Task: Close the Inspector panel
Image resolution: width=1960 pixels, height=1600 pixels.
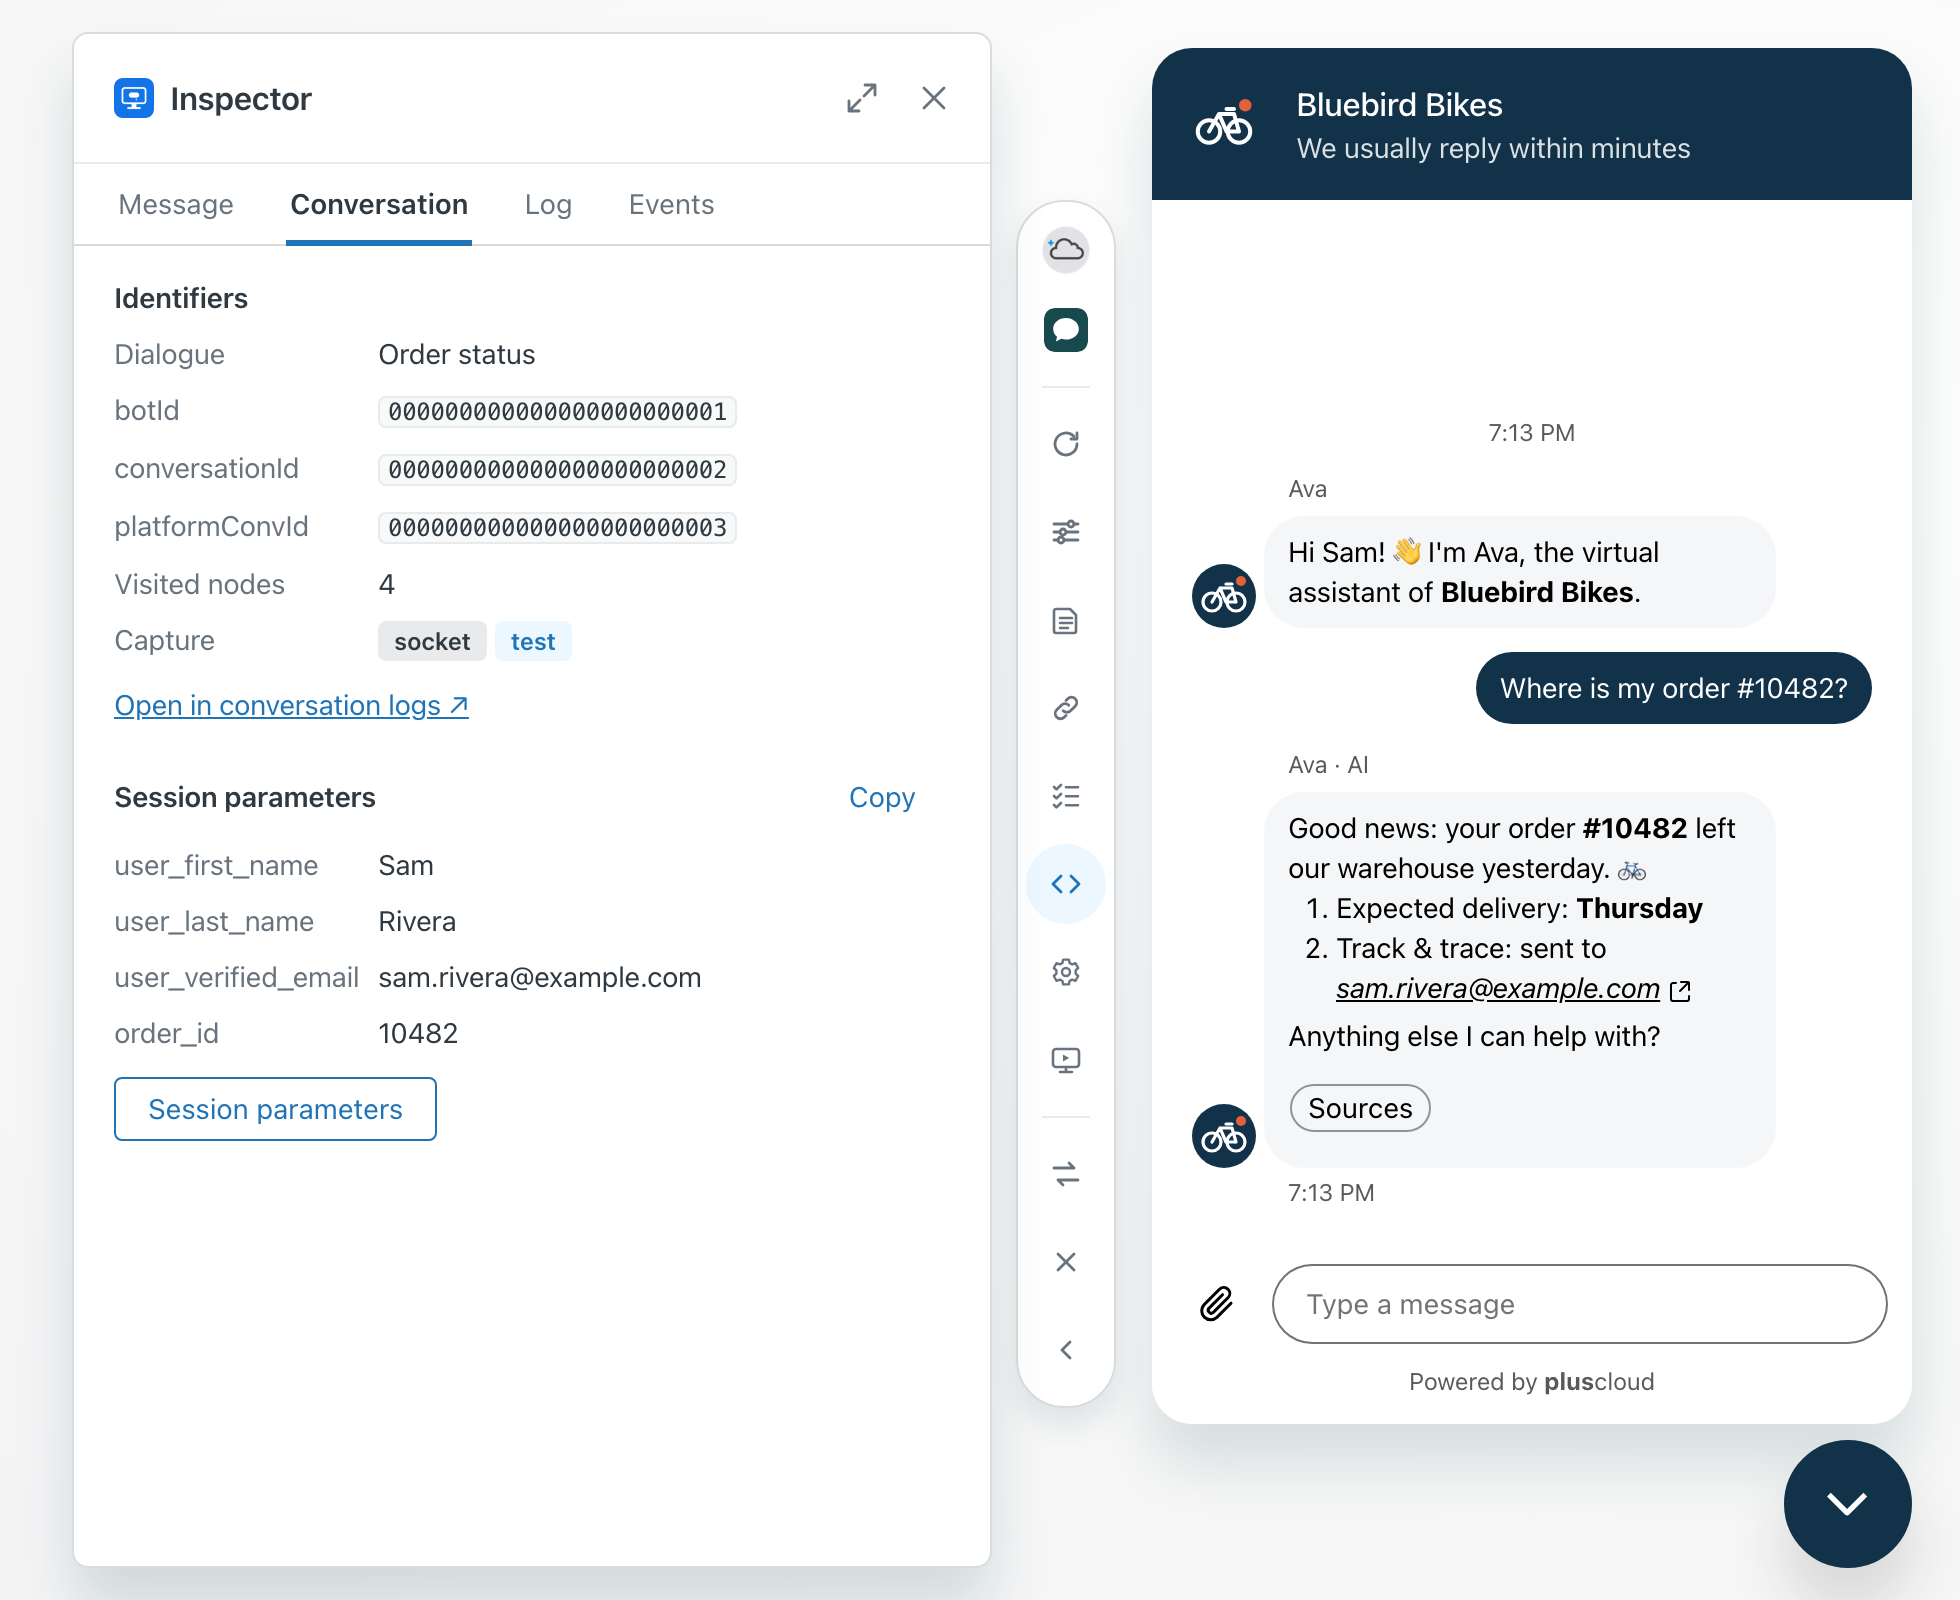Action: click(x=934, y=98)
